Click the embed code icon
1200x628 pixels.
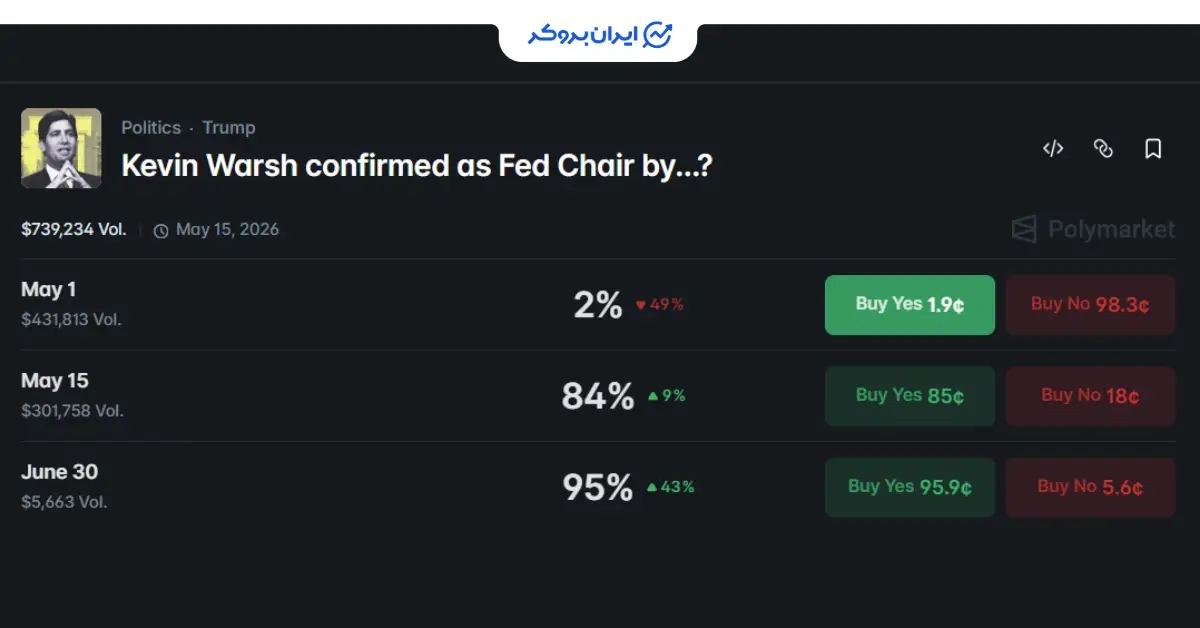click(x=1053, y=149)
